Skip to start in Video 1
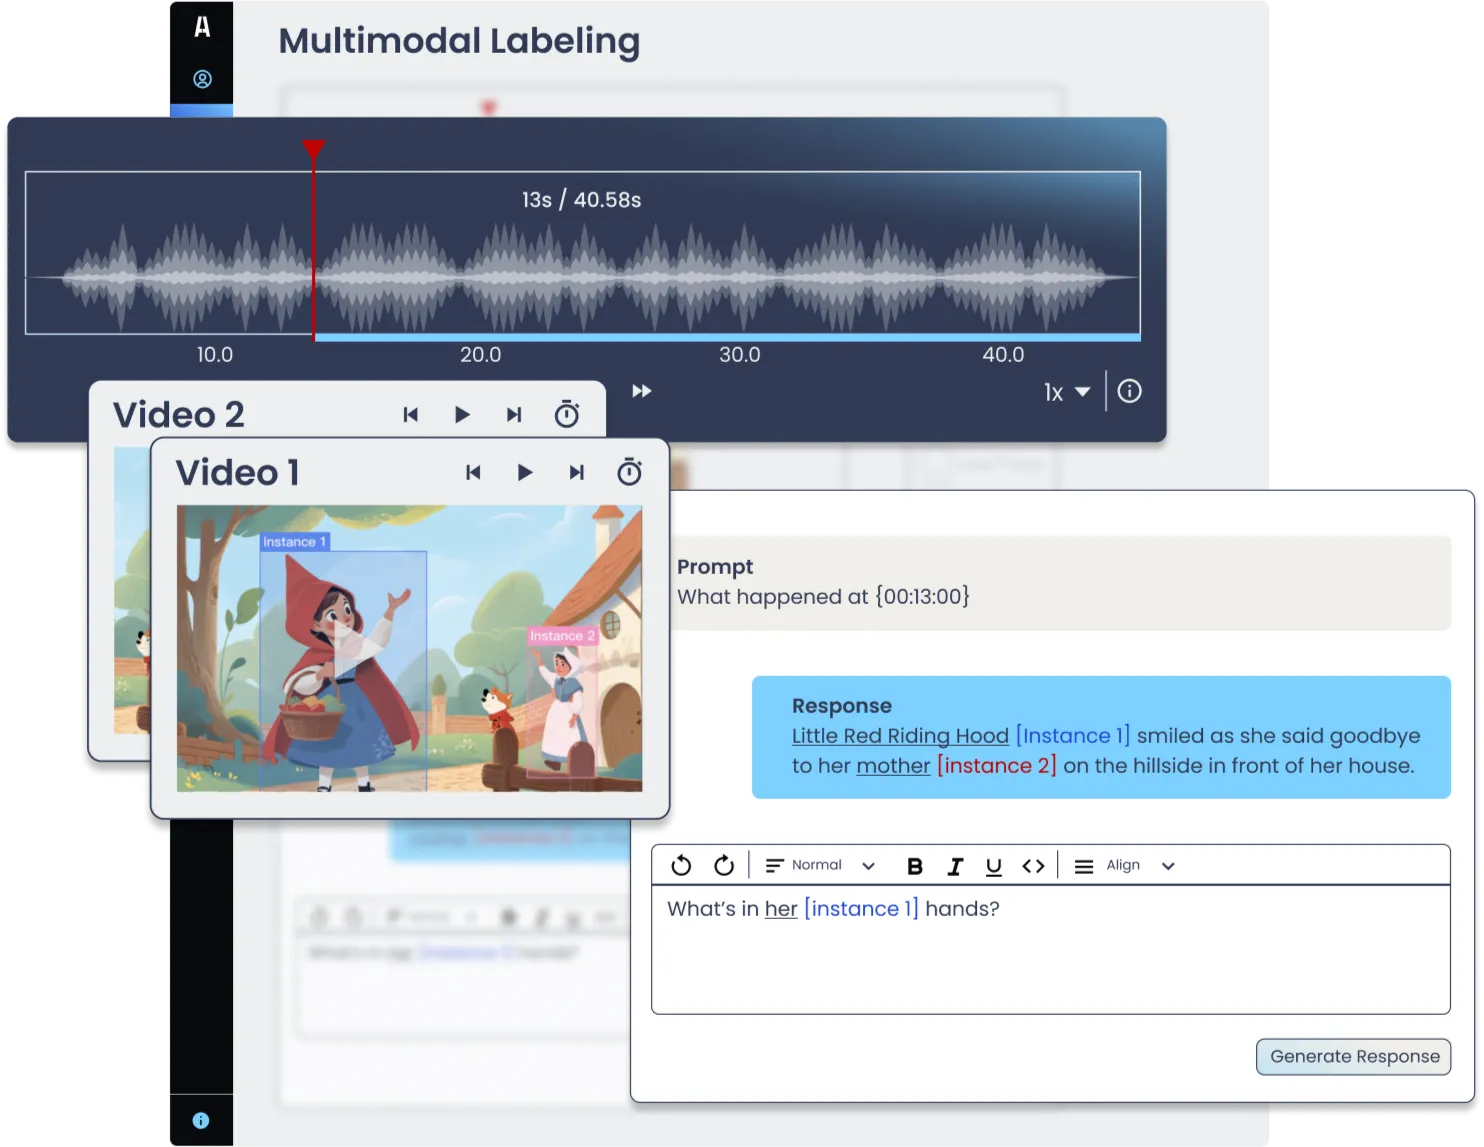Viewport: 1484px width, 1147px height. [x=473, y=473]
